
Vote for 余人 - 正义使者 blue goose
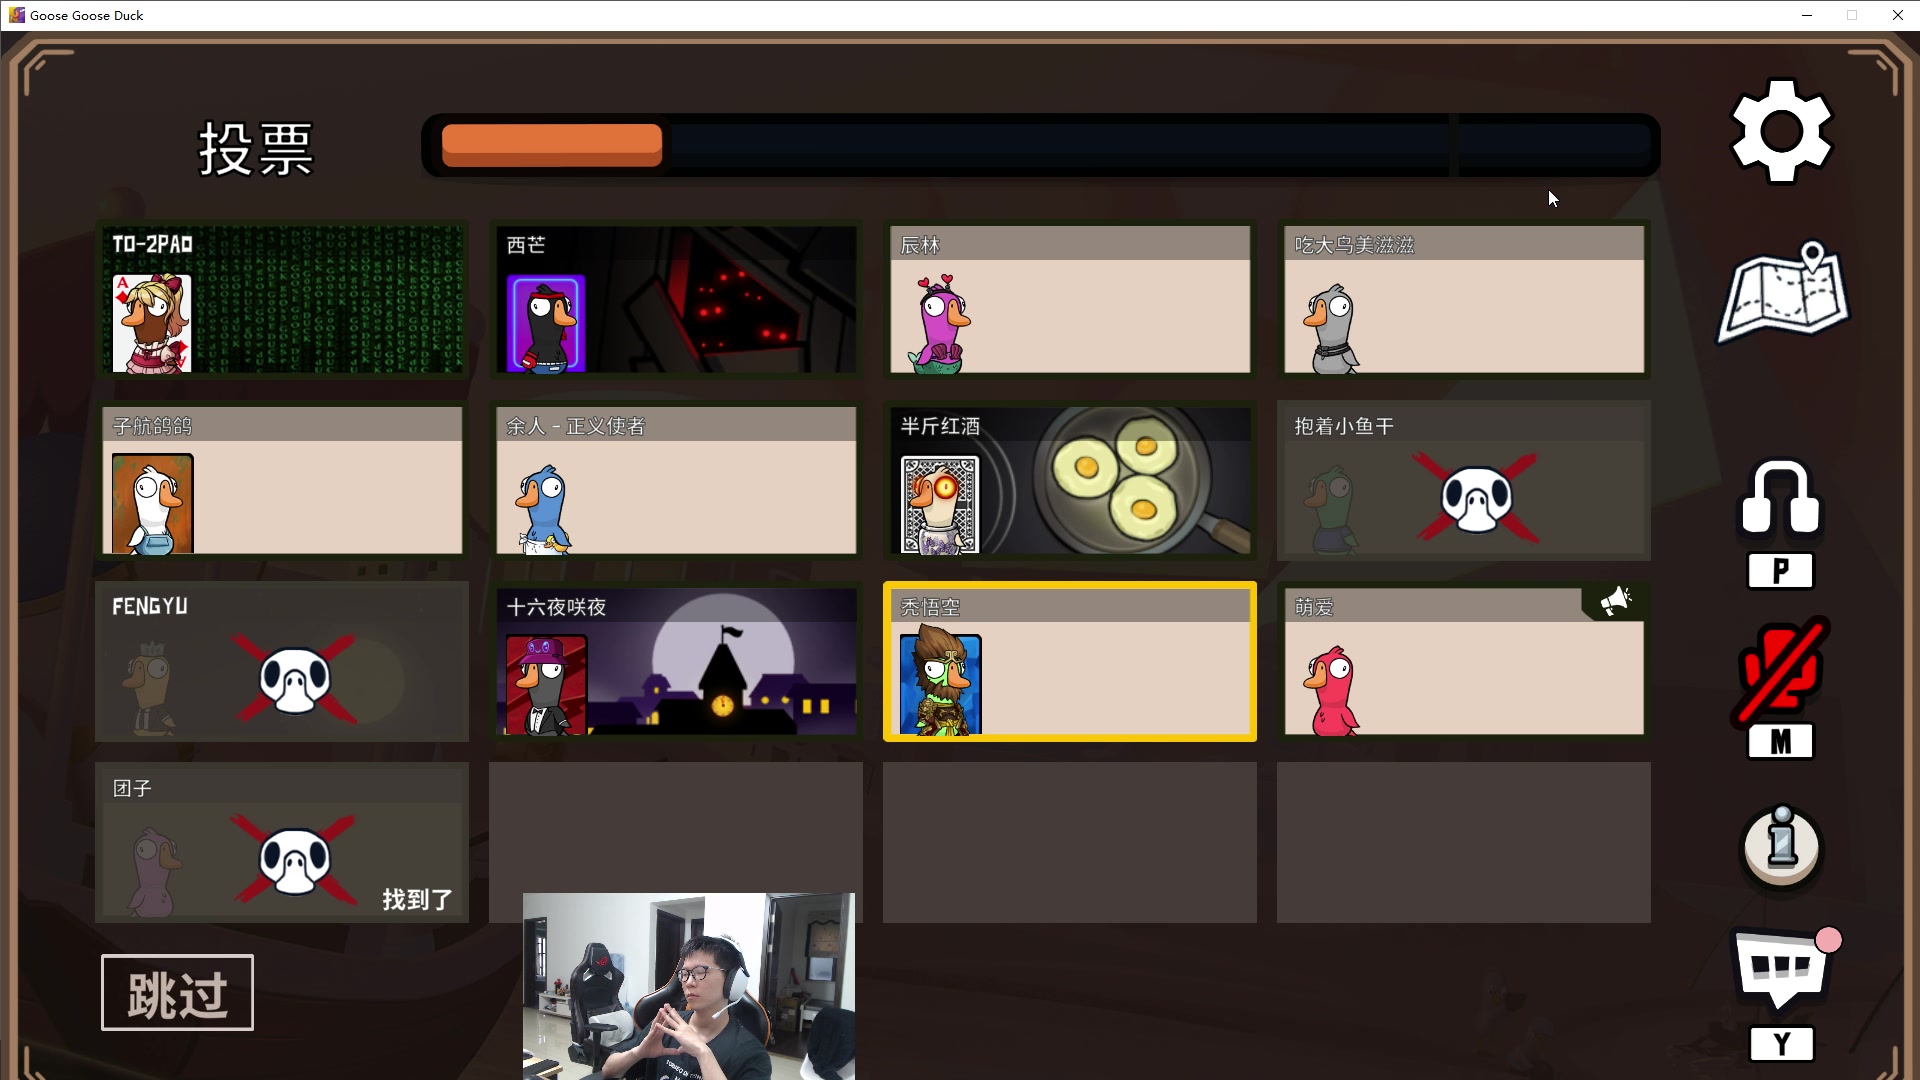[676, 481]
